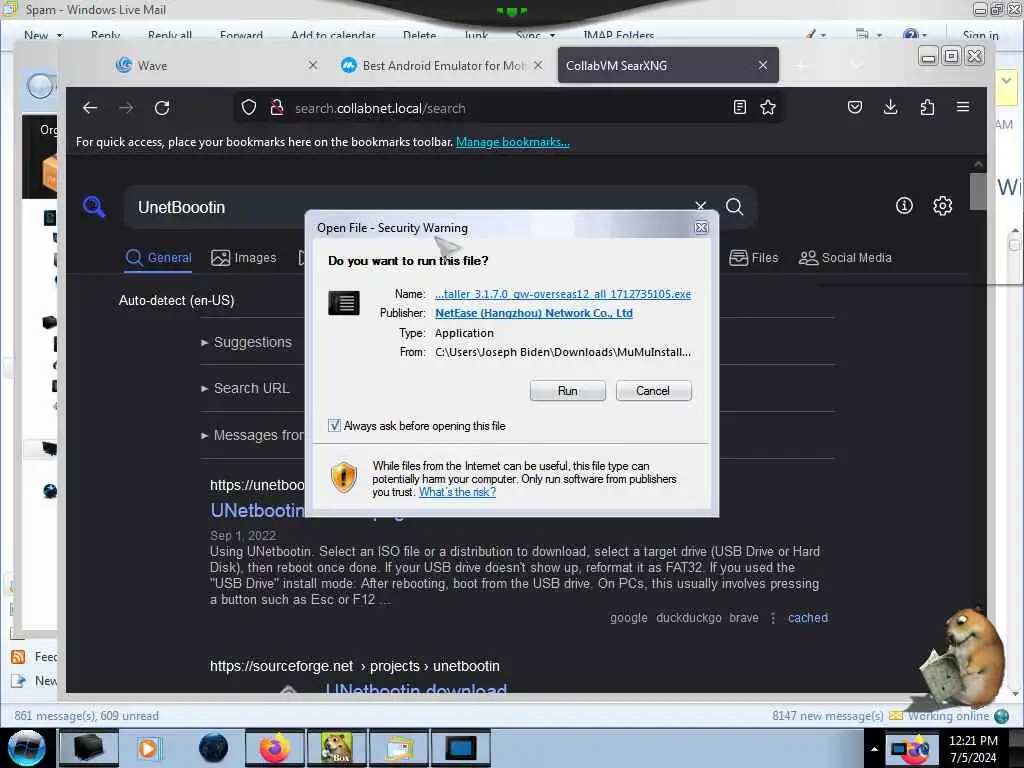Open the extensions puzzle icon
This screenshot has width=1024, height=768.
click(927, 107)
